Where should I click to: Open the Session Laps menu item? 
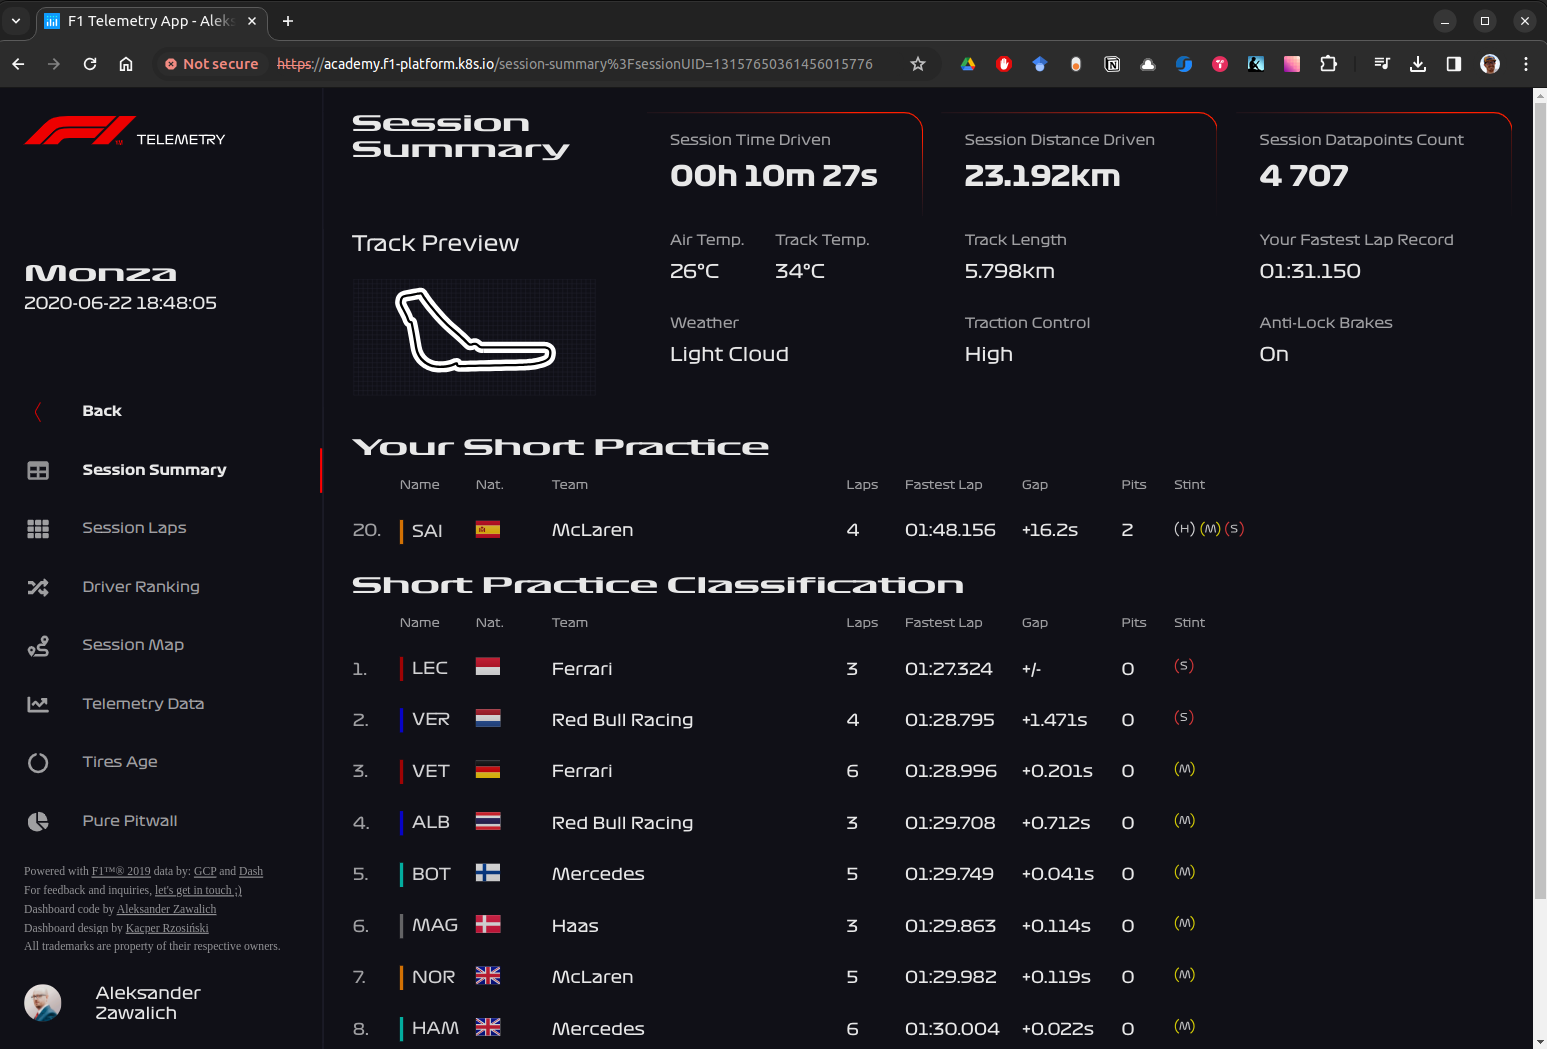click(x=134, y=528)
